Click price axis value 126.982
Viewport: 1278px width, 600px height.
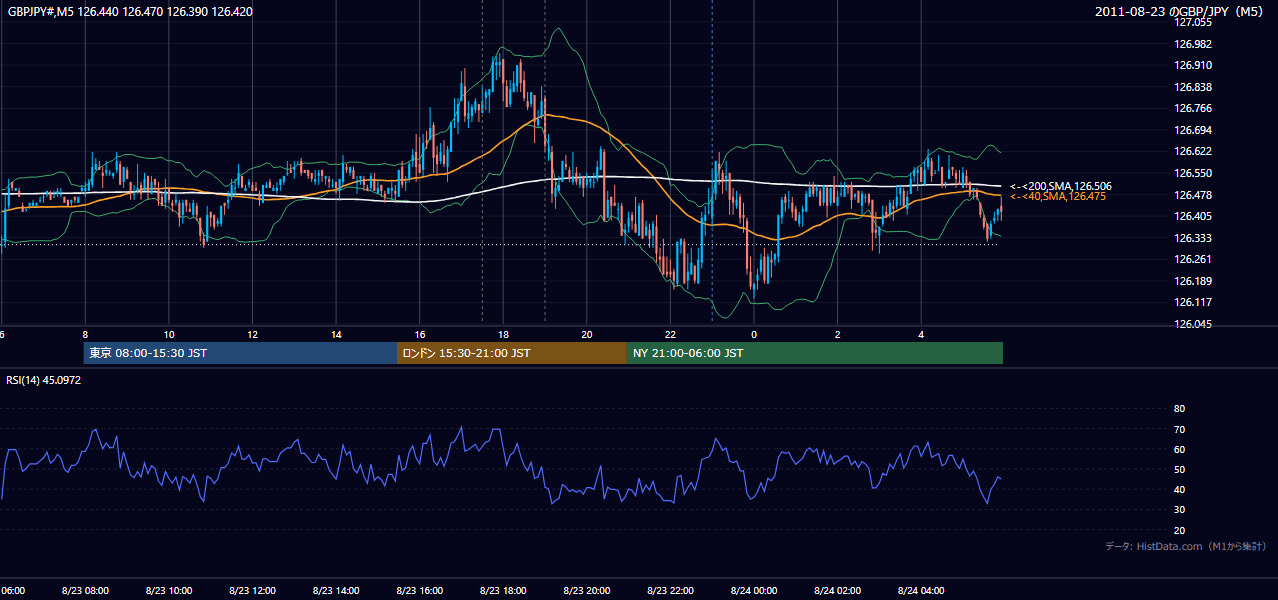pos(1194,44)
